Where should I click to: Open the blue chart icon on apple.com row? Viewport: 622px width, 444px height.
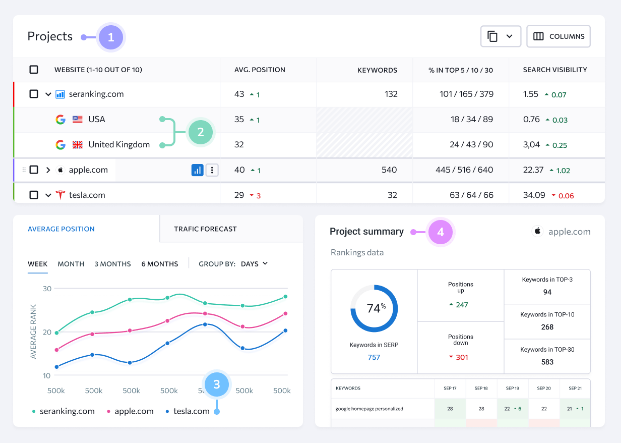(197, 170)
